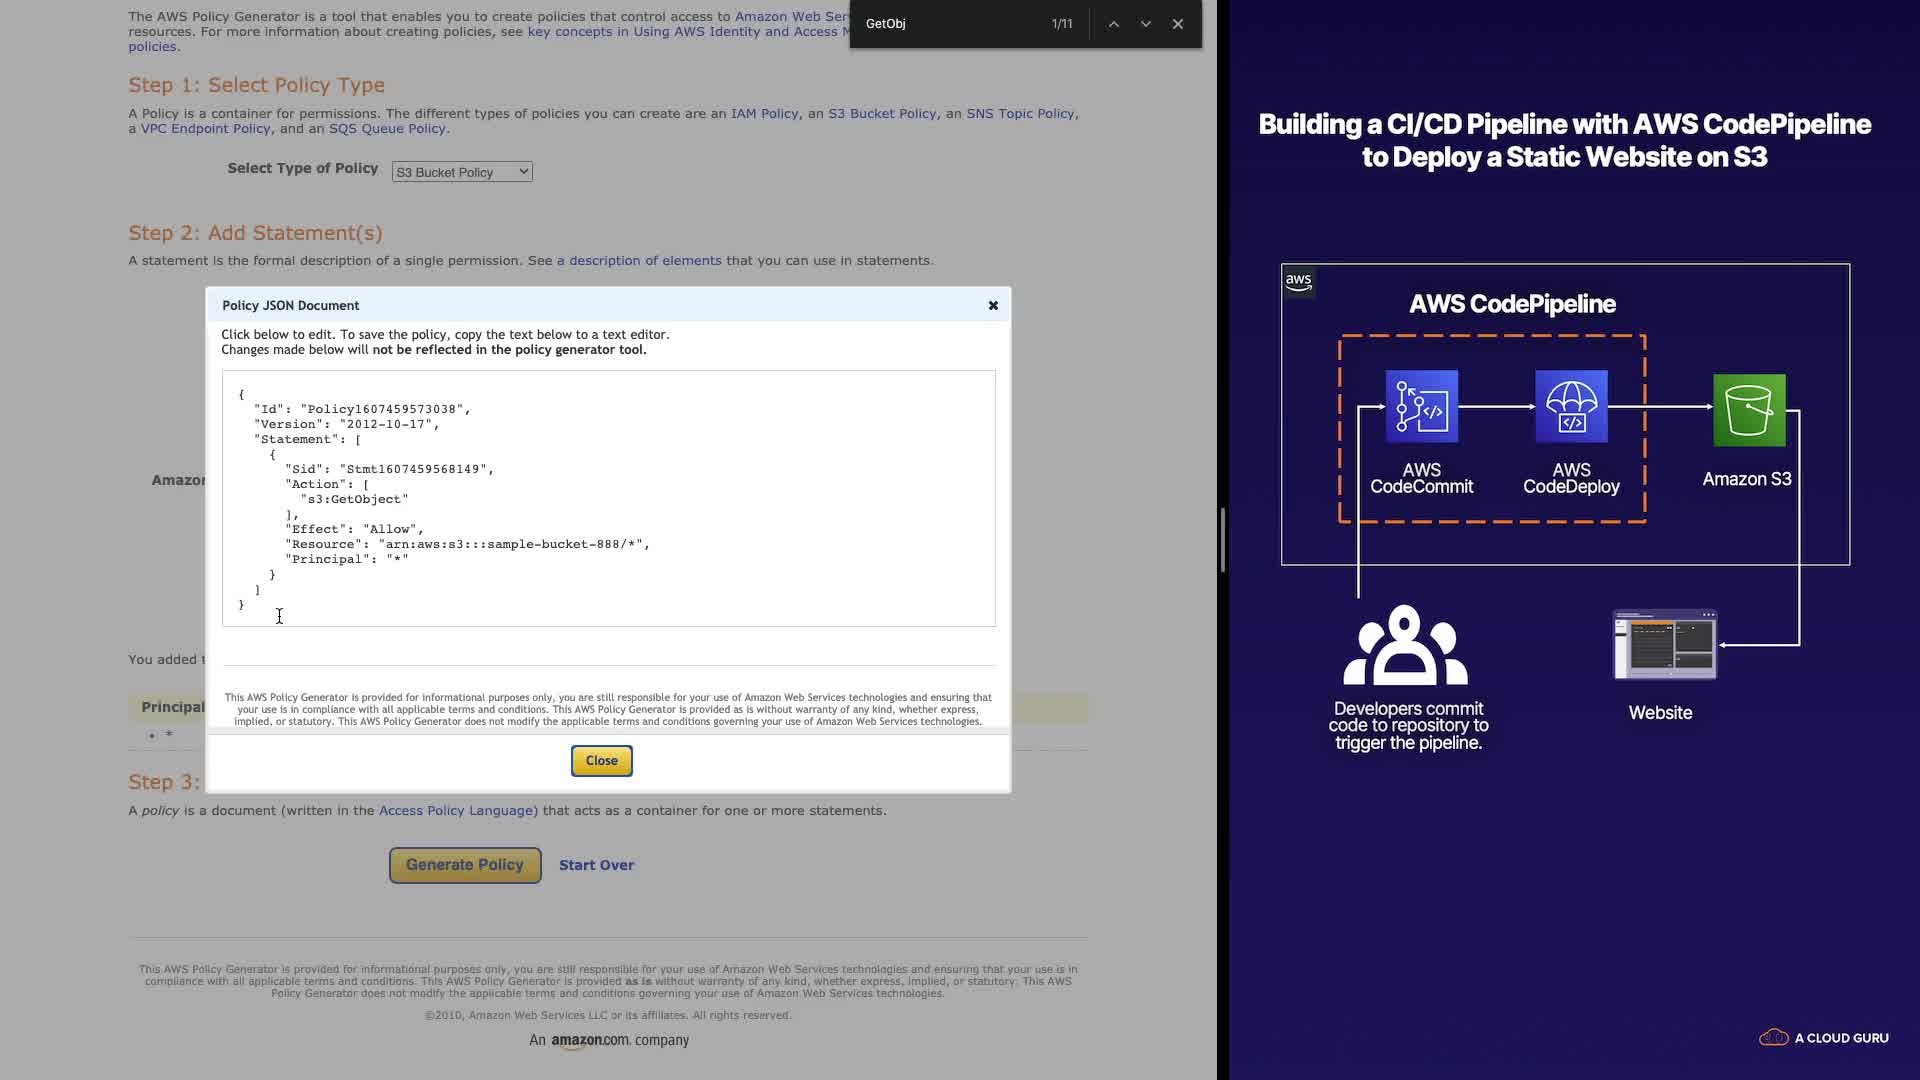Click the AWS CodeDeploy icon
The width and height of the screenshot is (1920, 1080).
1571,407
